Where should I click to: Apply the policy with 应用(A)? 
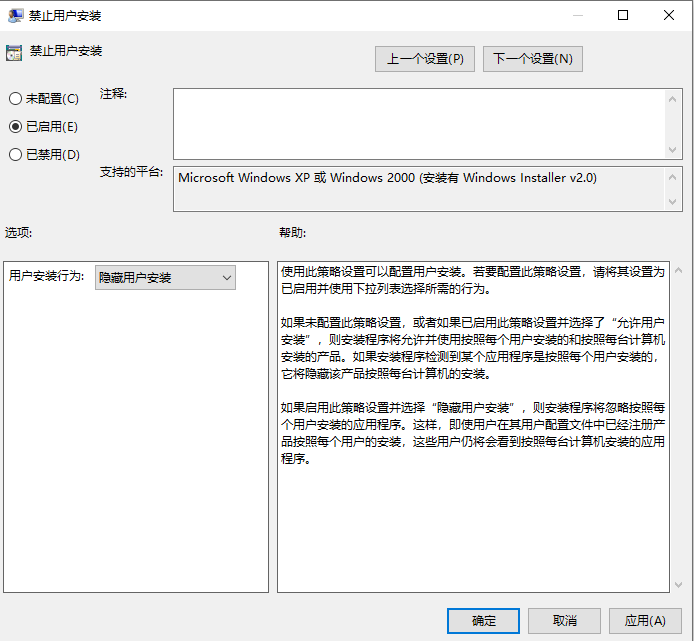click(645, 621)
